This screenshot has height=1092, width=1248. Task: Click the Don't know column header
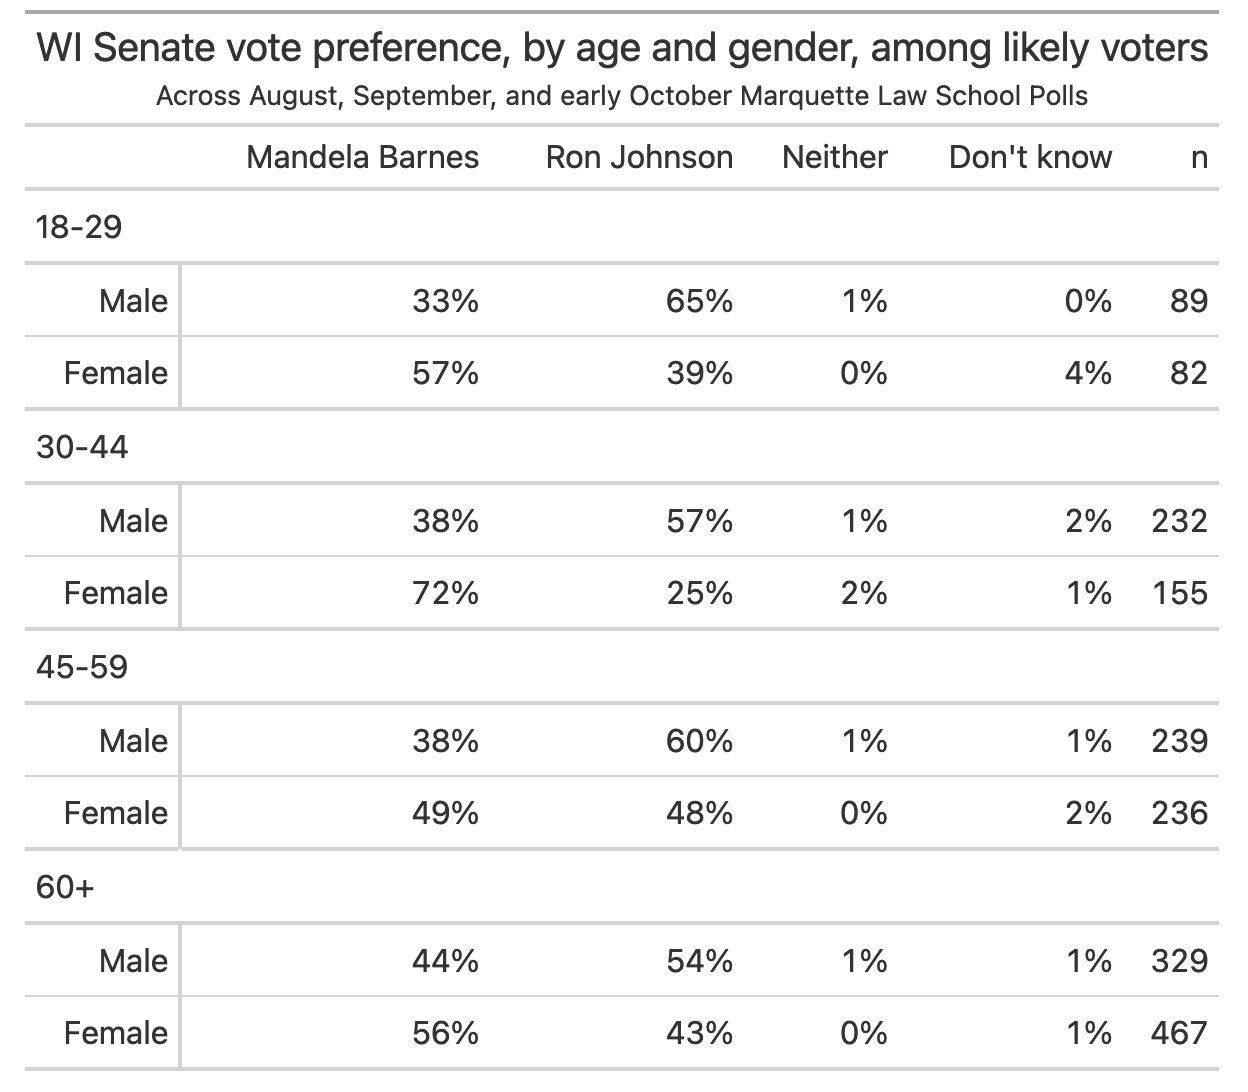click(x=1030, y=157)
